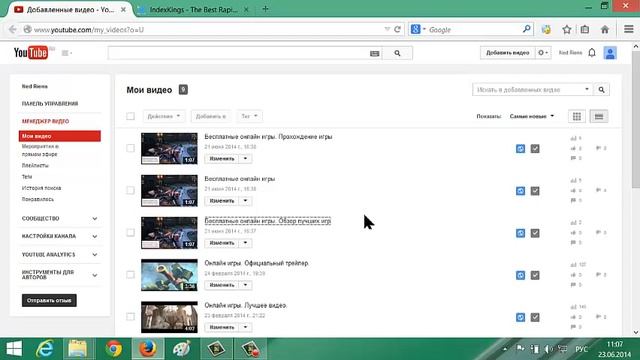
Task: Click privacy icon for 'Обзор лучших игр' video
Action: (x=520, y=233)
